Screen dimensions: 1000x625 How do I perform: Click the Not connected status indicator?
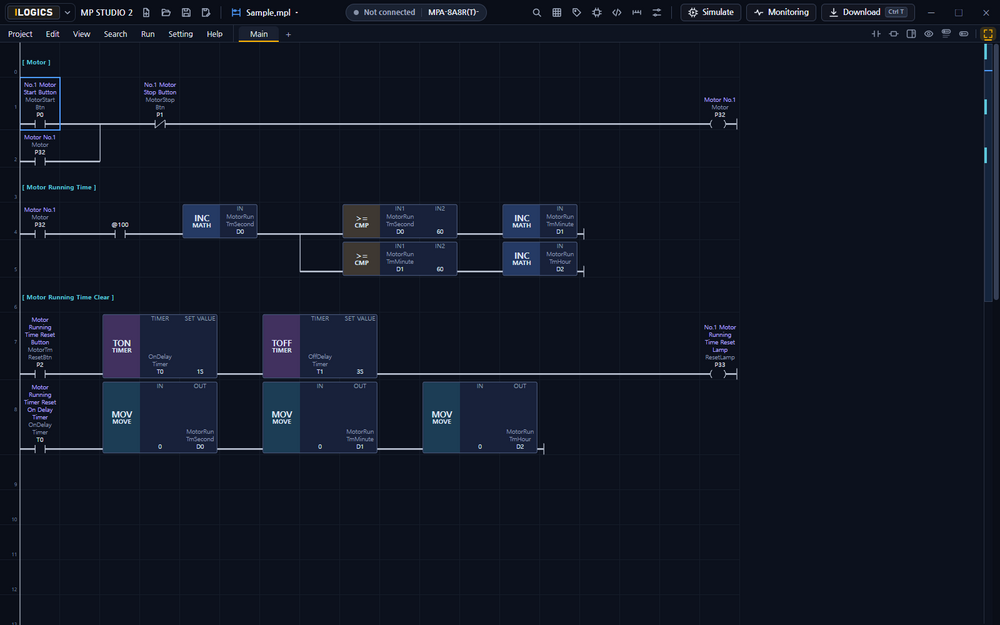(385, 12)
